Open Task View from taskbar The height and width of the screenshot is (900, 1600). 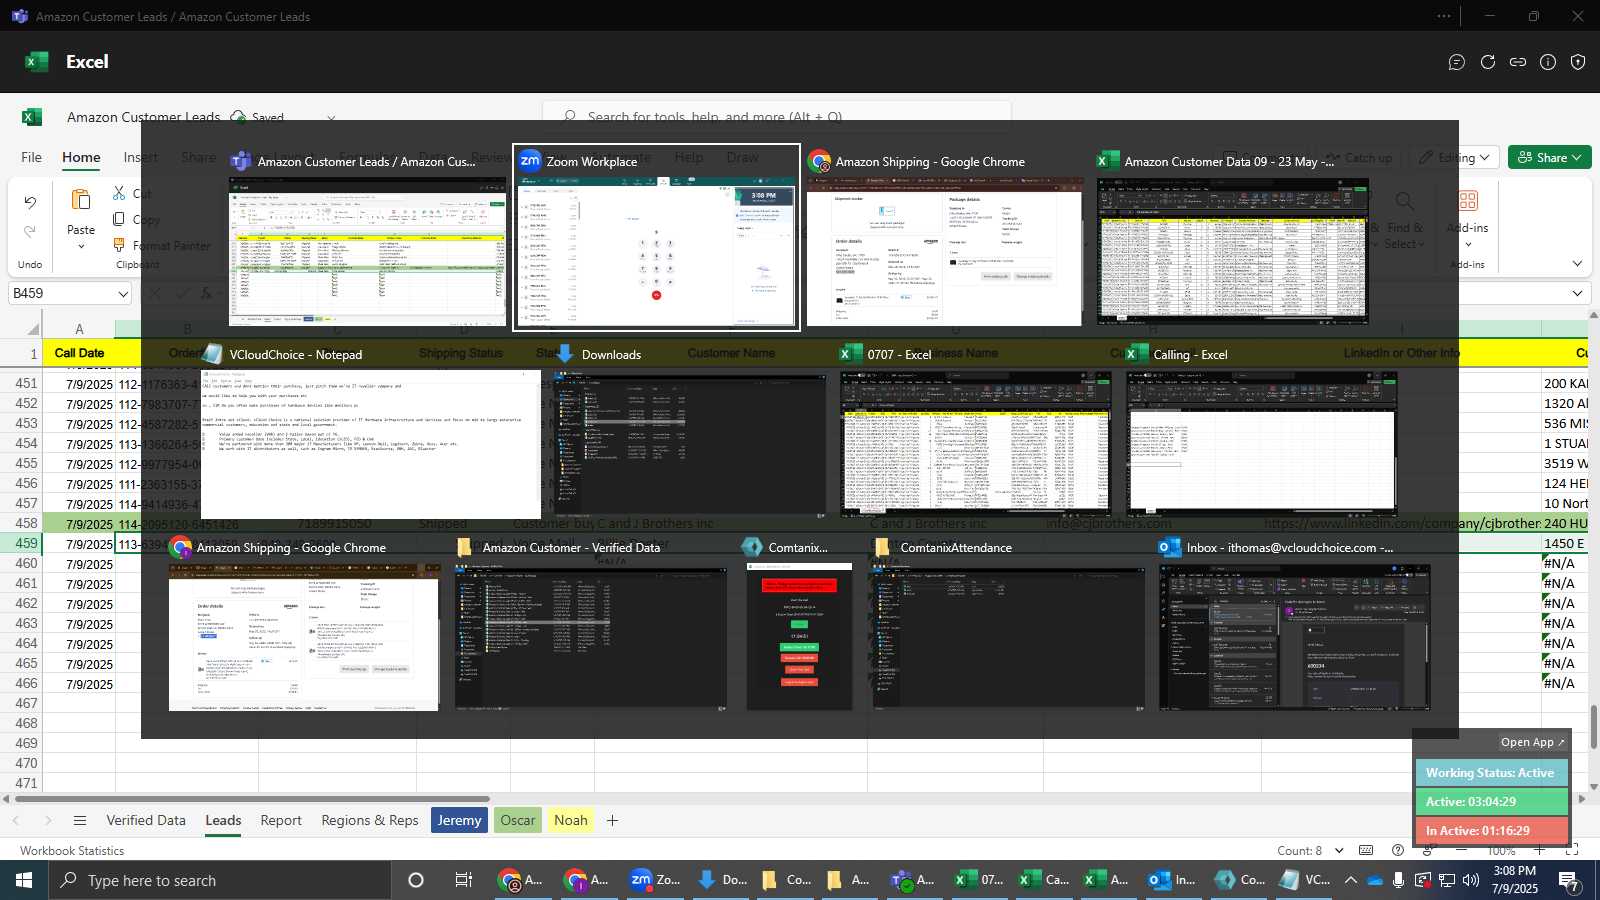pyautogui.click(x=464, y=880)
